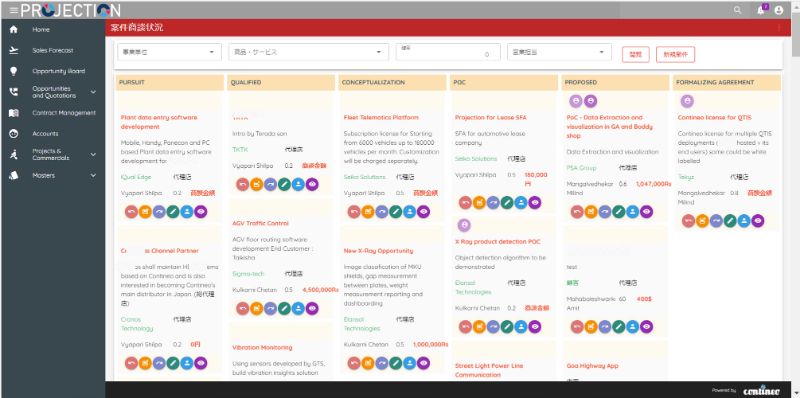Click the Accounts face icon in sidebar
The image size is (800, 398).
pyautogui.click(x=14, y=134)
